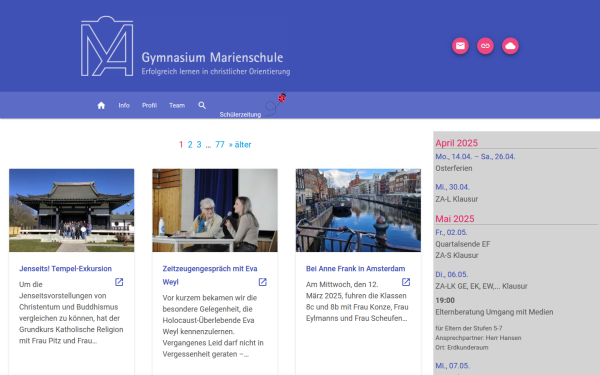Click the "April 2025" calendar heading

click(457, 143)
